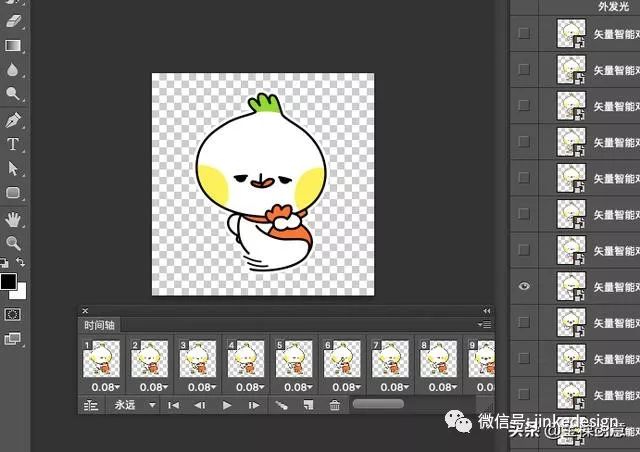Jump to the first frame
The width and height of the screenshot is (640, 452).
point(173,405)
